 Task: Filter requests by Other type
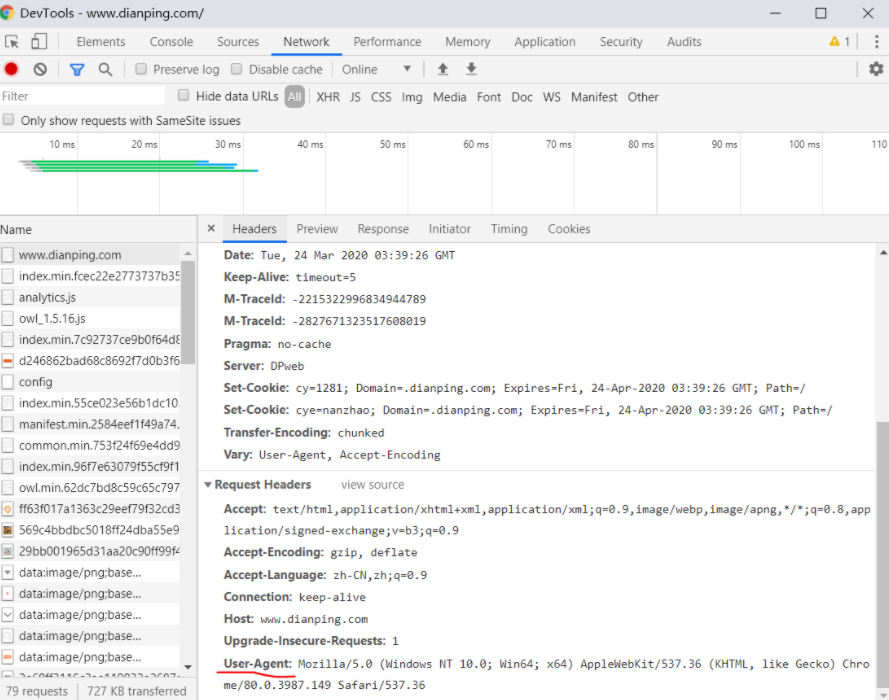643,97
